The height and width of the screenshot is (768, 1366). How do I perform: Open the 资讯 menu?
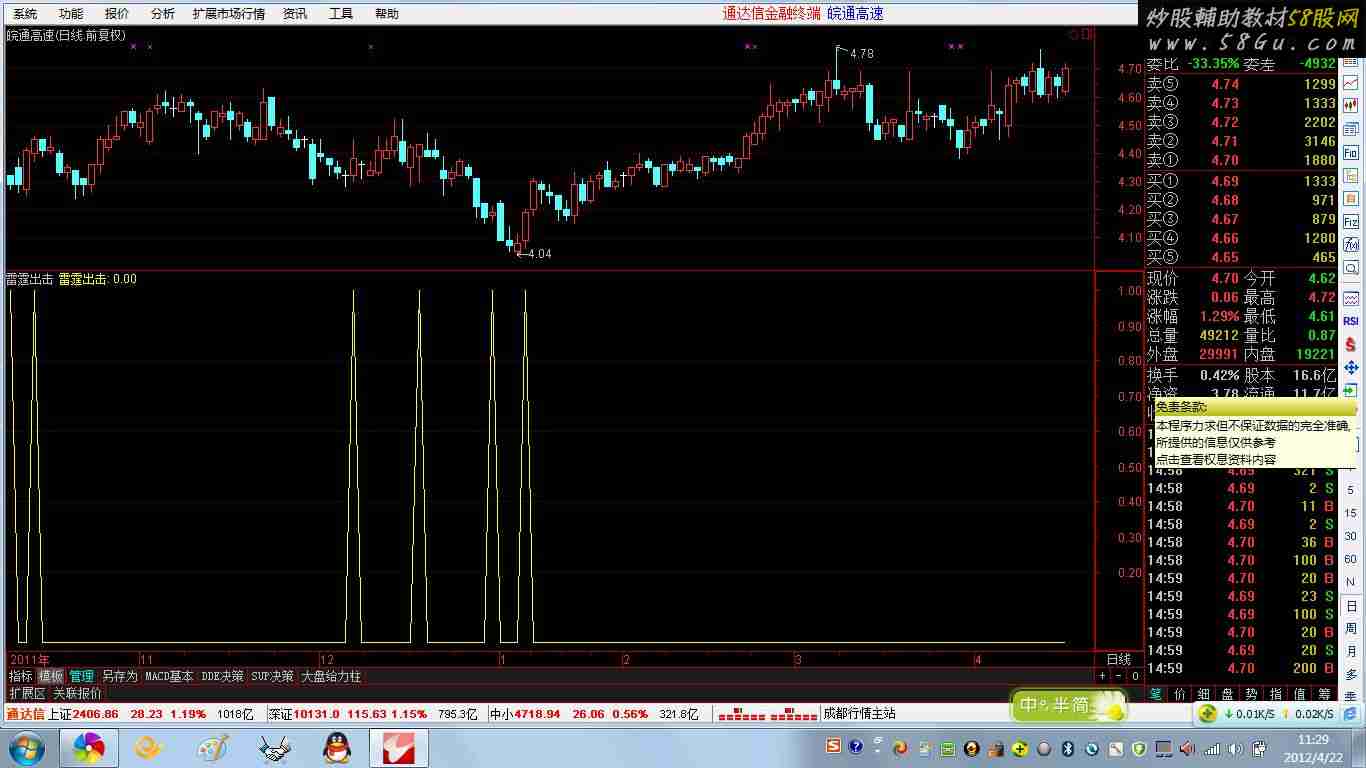click(295, 14)
